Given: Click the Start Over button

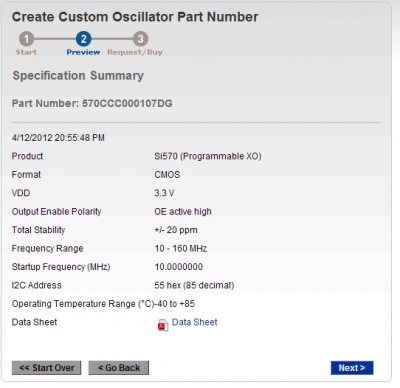Looking at the screenshot, I should (46, 368).
